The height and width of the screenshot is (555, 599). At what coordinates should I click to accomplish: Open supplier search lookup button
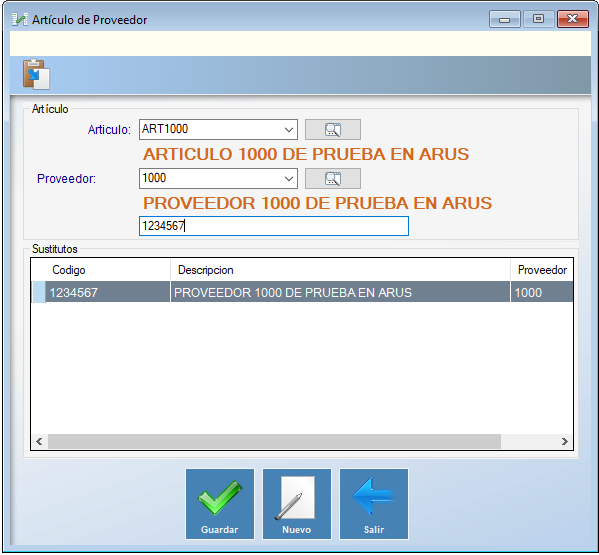click(332, 178)
